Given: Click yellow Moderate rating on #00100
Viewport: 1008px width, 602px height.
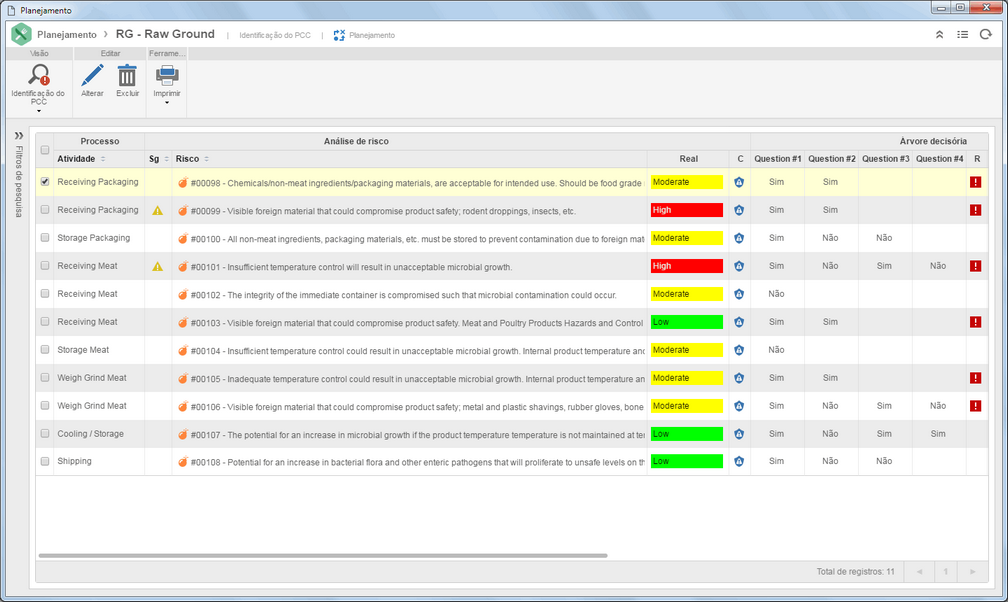Looking at the screenshot, I should coord(687,238).
